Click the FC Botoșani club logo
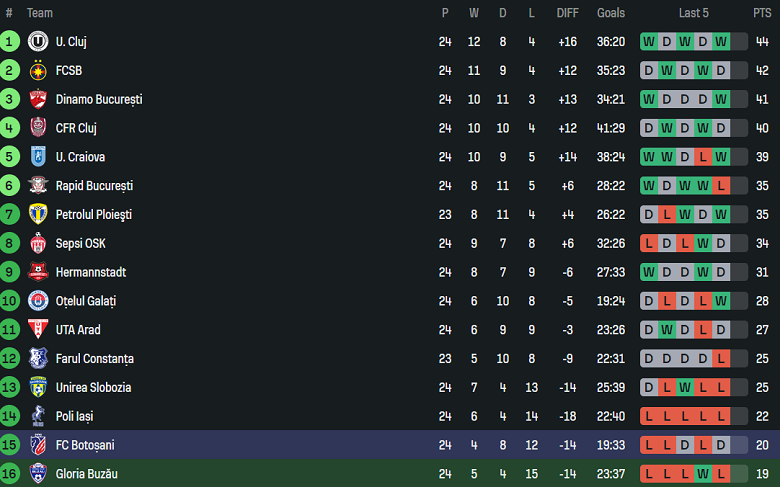The width and height of the screenshot is (780, 487). [x=38, y=445]
